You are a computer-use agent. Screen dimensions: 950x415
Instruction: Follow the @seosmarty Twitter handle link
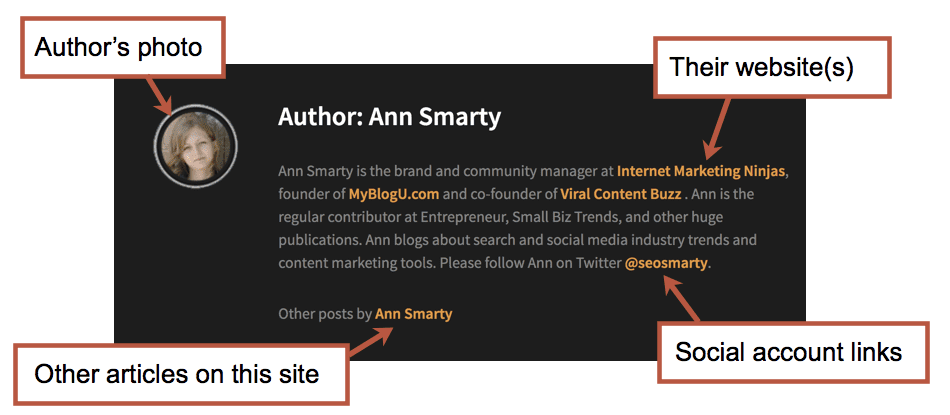tap(666, 264)
